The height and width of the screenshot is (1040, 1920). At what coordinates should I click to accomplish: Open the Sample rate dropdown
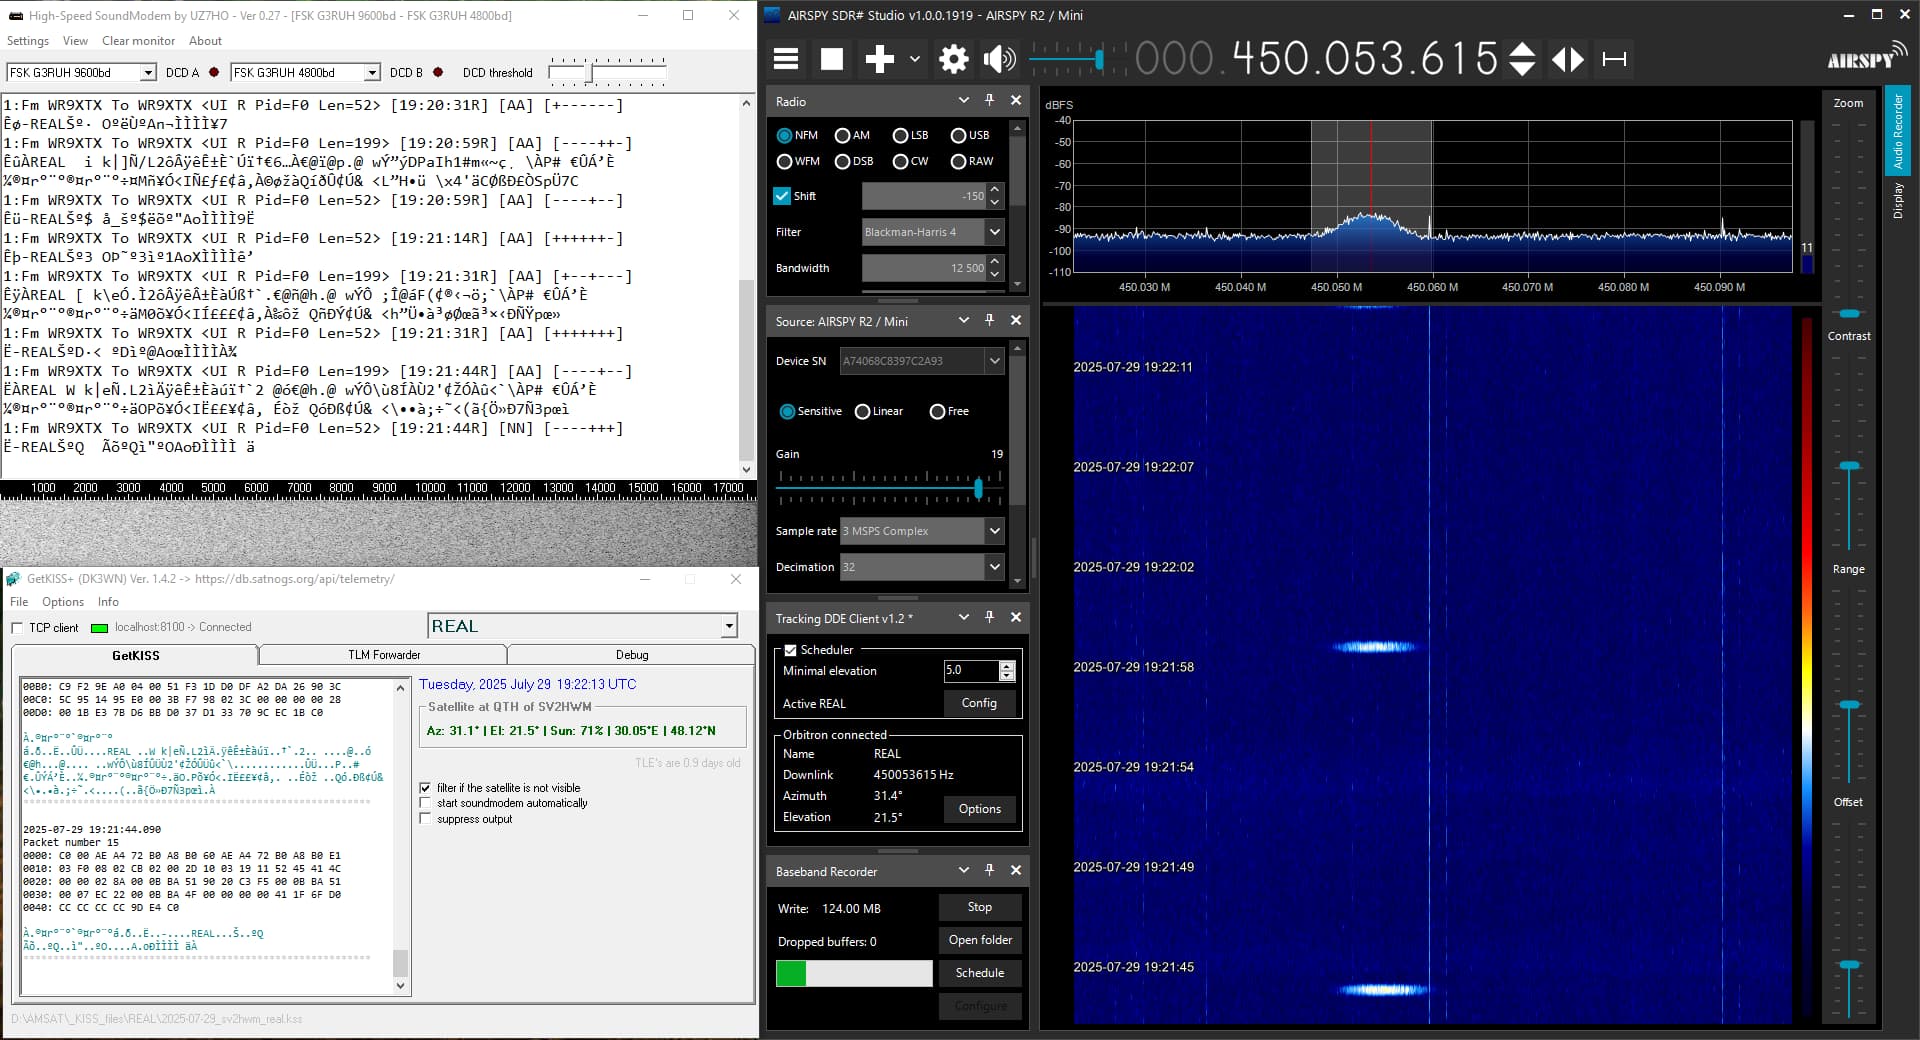pos(994,531)
